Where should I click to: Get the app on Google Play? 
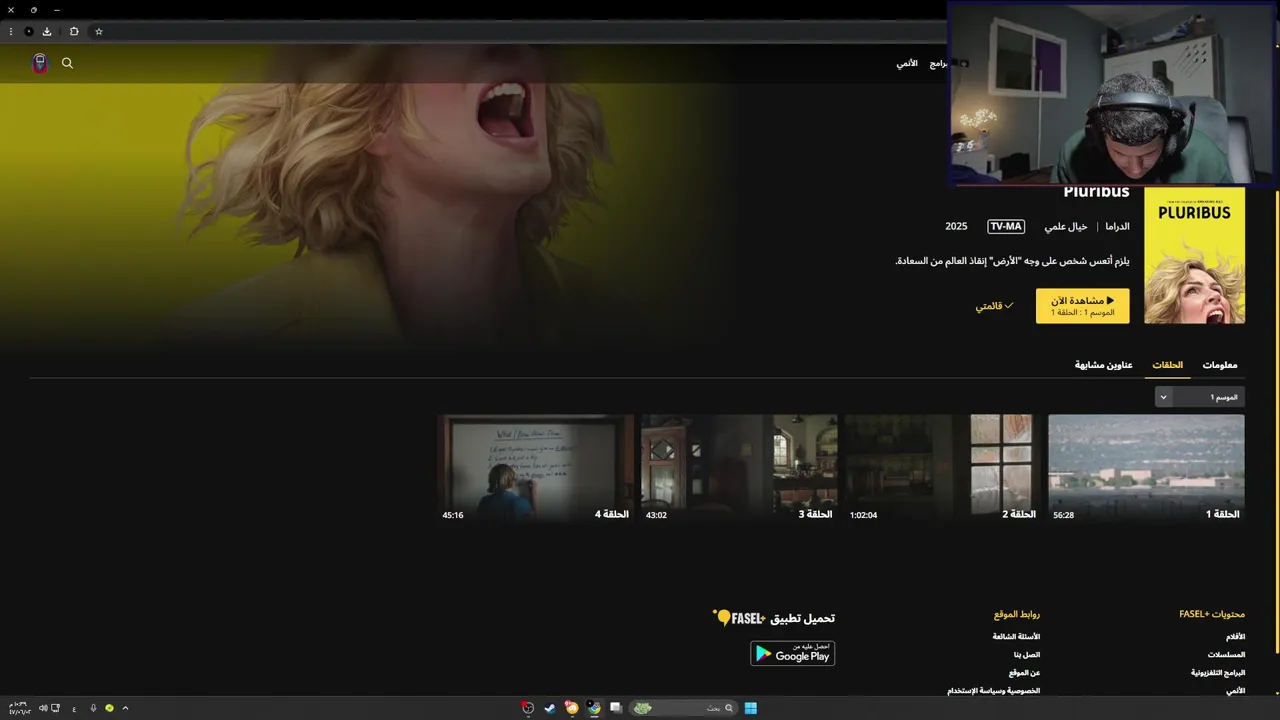pos(793,653)
